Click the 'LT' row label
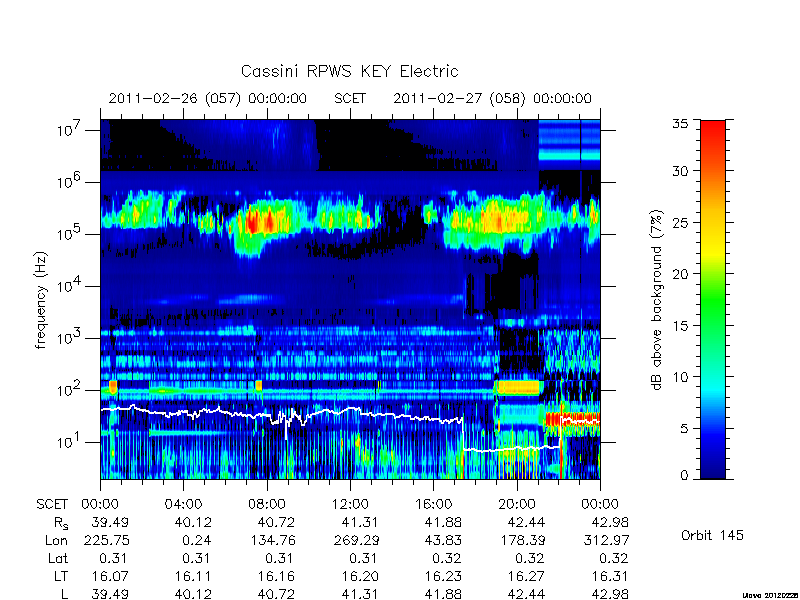Image resolution: width=800 pixels, height=600 pixels. click(x=61, y=577)
